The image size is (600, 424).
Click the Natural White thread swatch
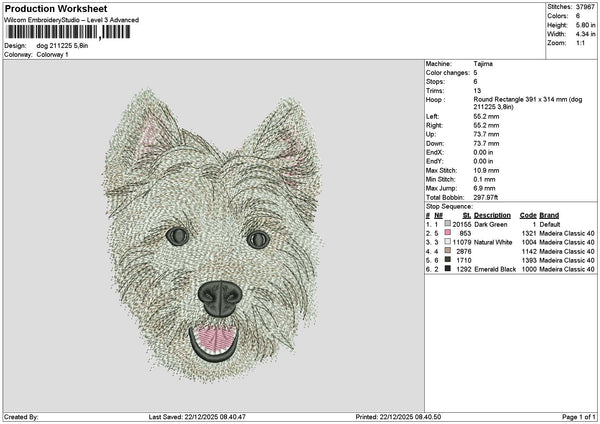[x=447, y=242]
